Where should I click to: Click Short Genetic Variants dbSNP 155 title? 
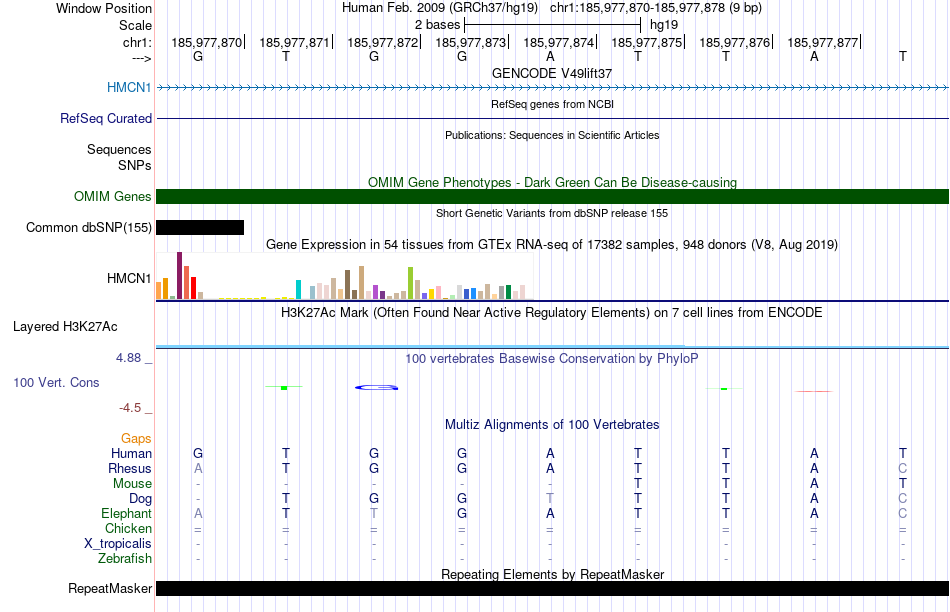point(552,213)
